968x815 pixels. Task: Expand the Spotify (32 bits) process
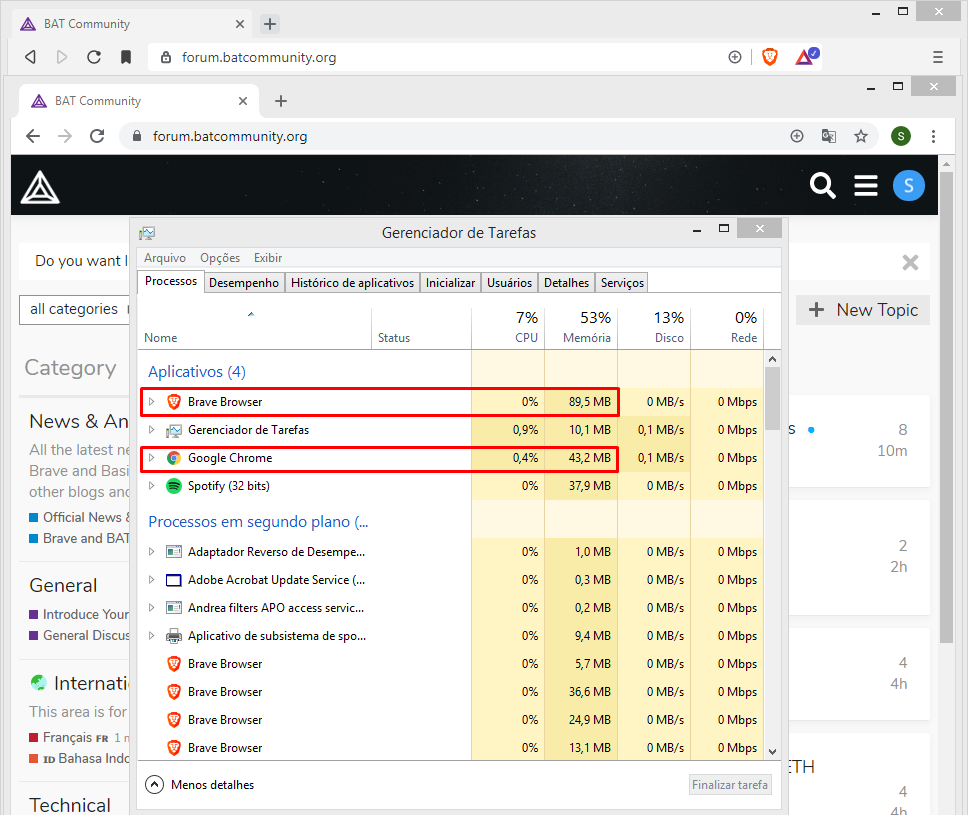pos(152,486)
